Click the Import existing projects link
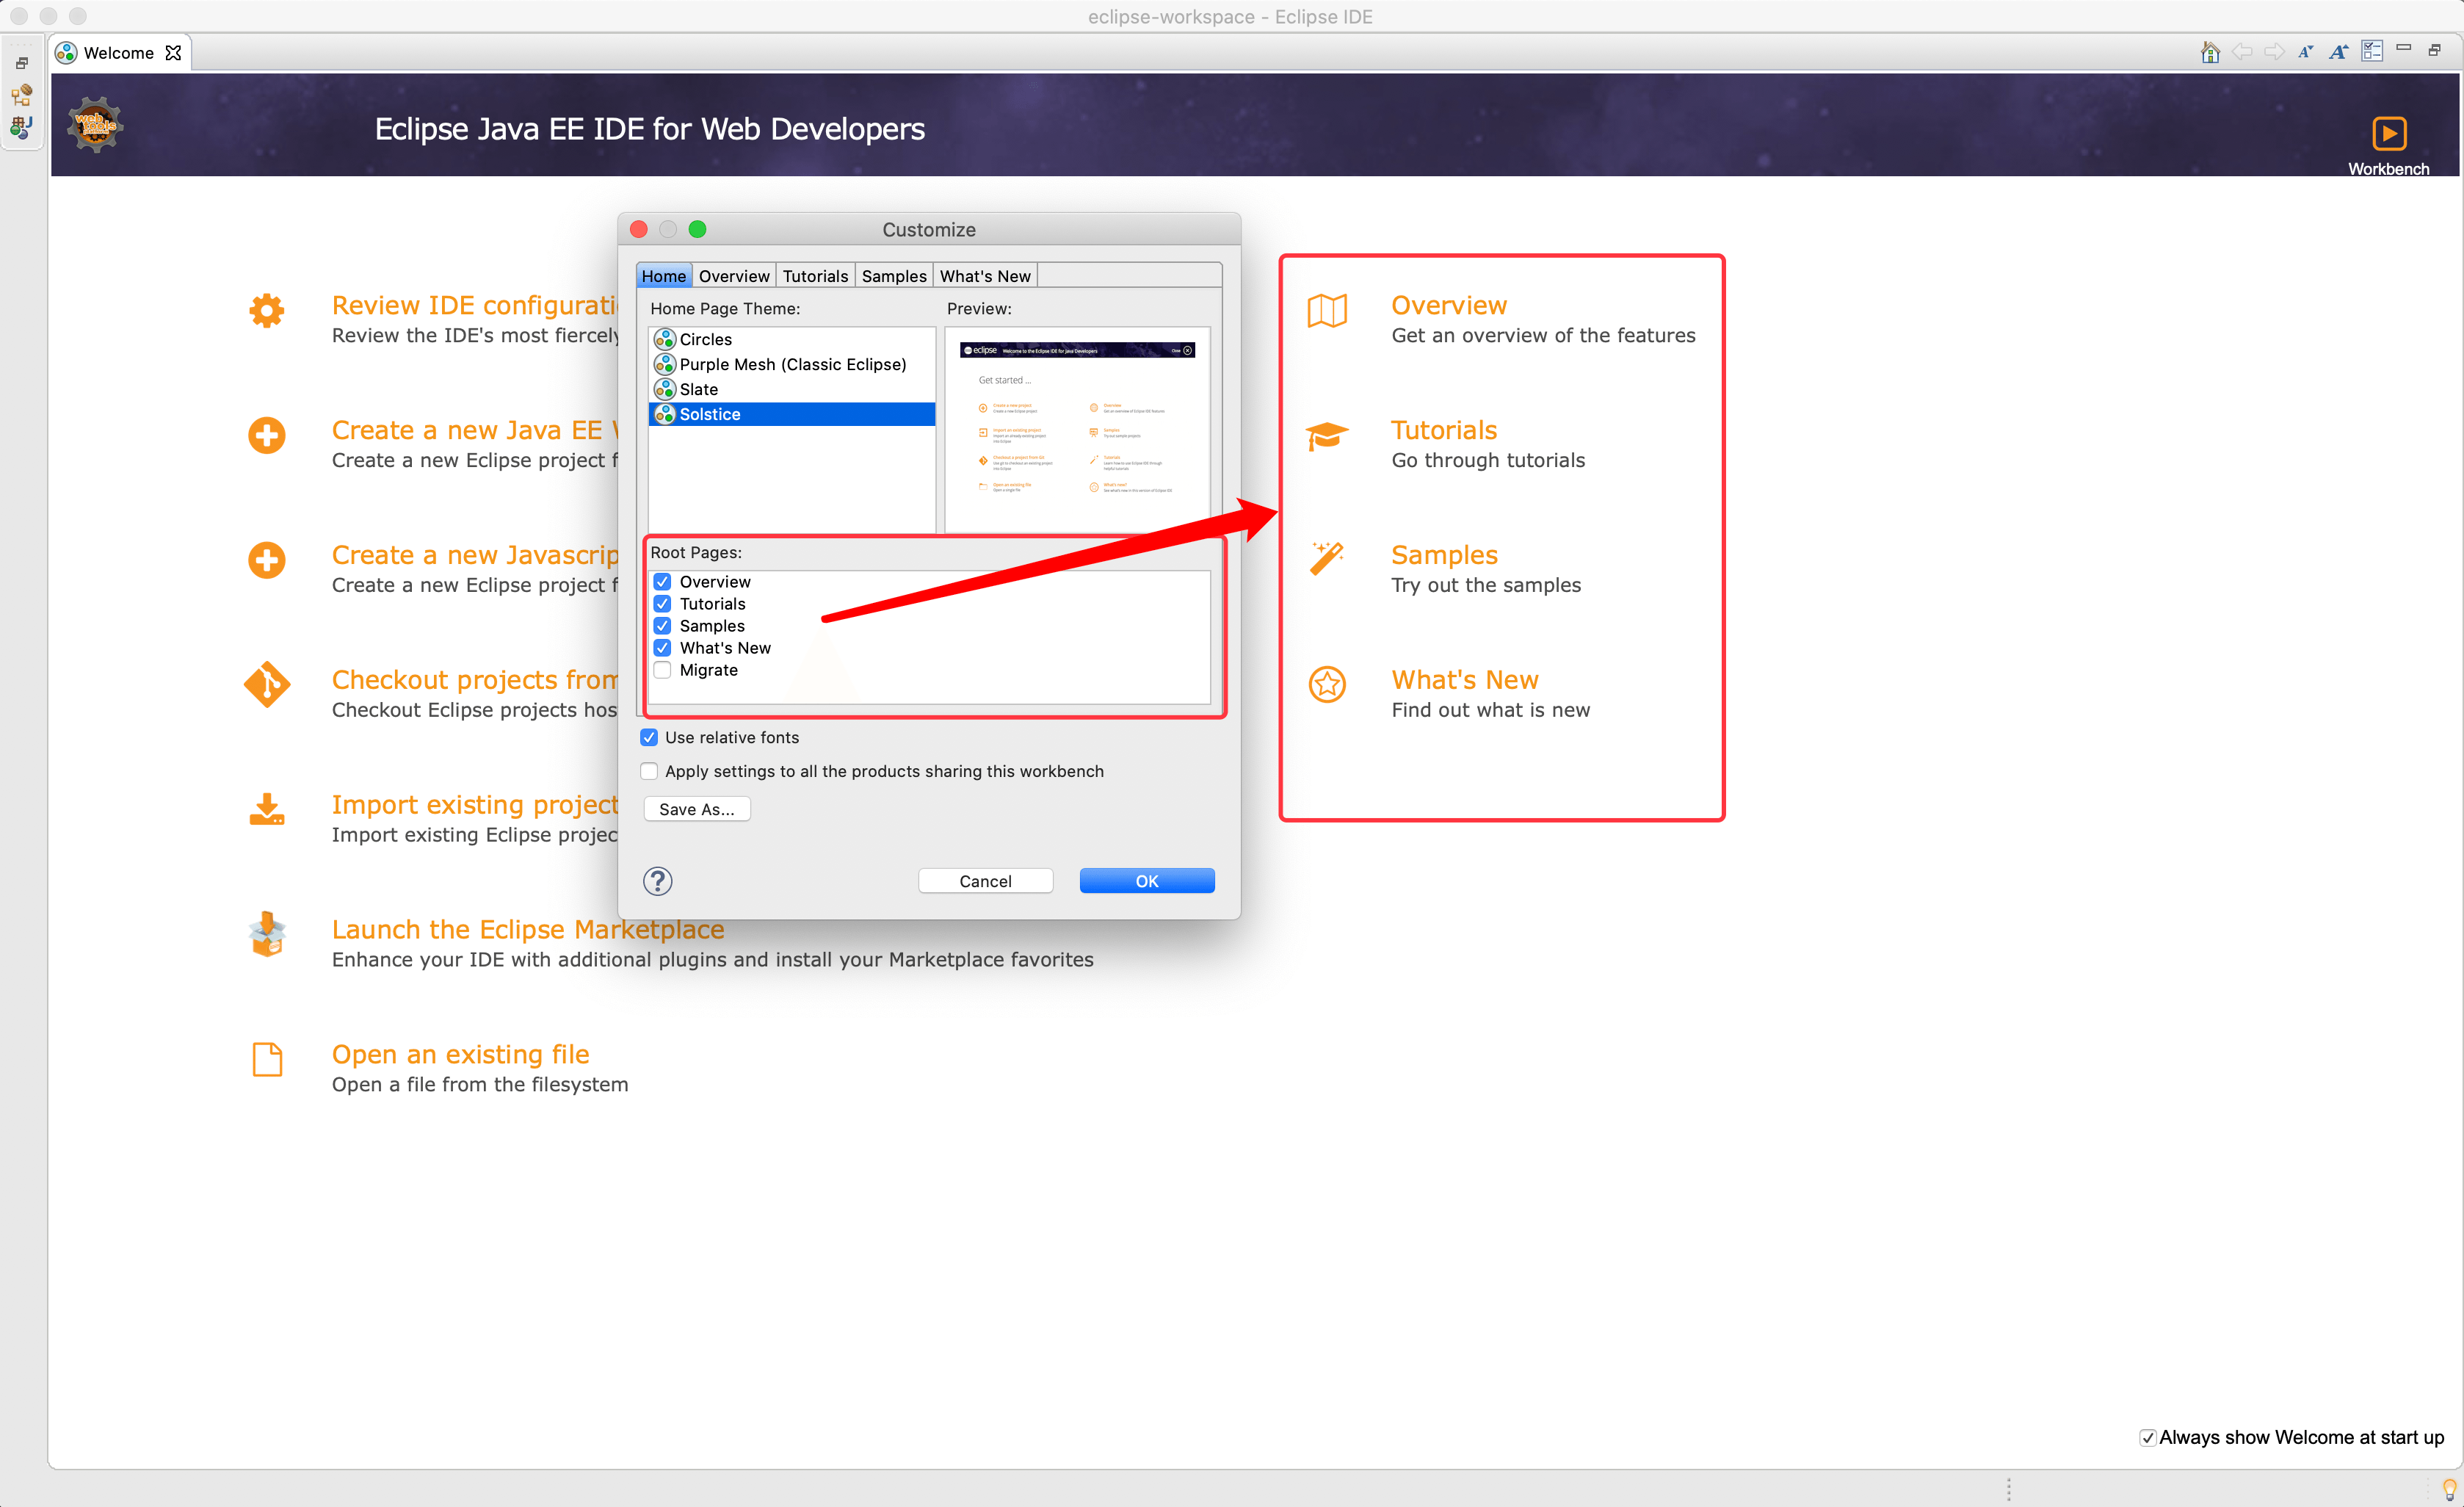The image size is (2464, 1507). pos(475,805)
